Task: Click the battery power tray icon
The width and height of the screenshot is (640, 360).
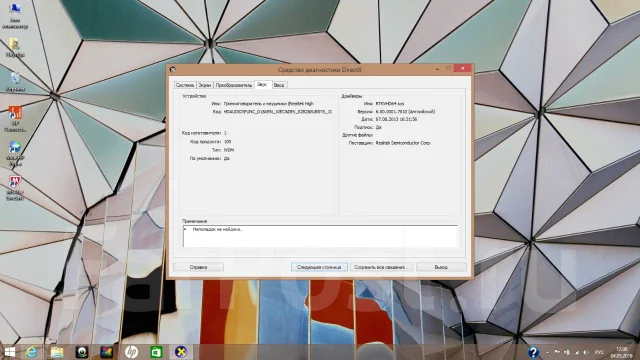Action: point(567,352)
